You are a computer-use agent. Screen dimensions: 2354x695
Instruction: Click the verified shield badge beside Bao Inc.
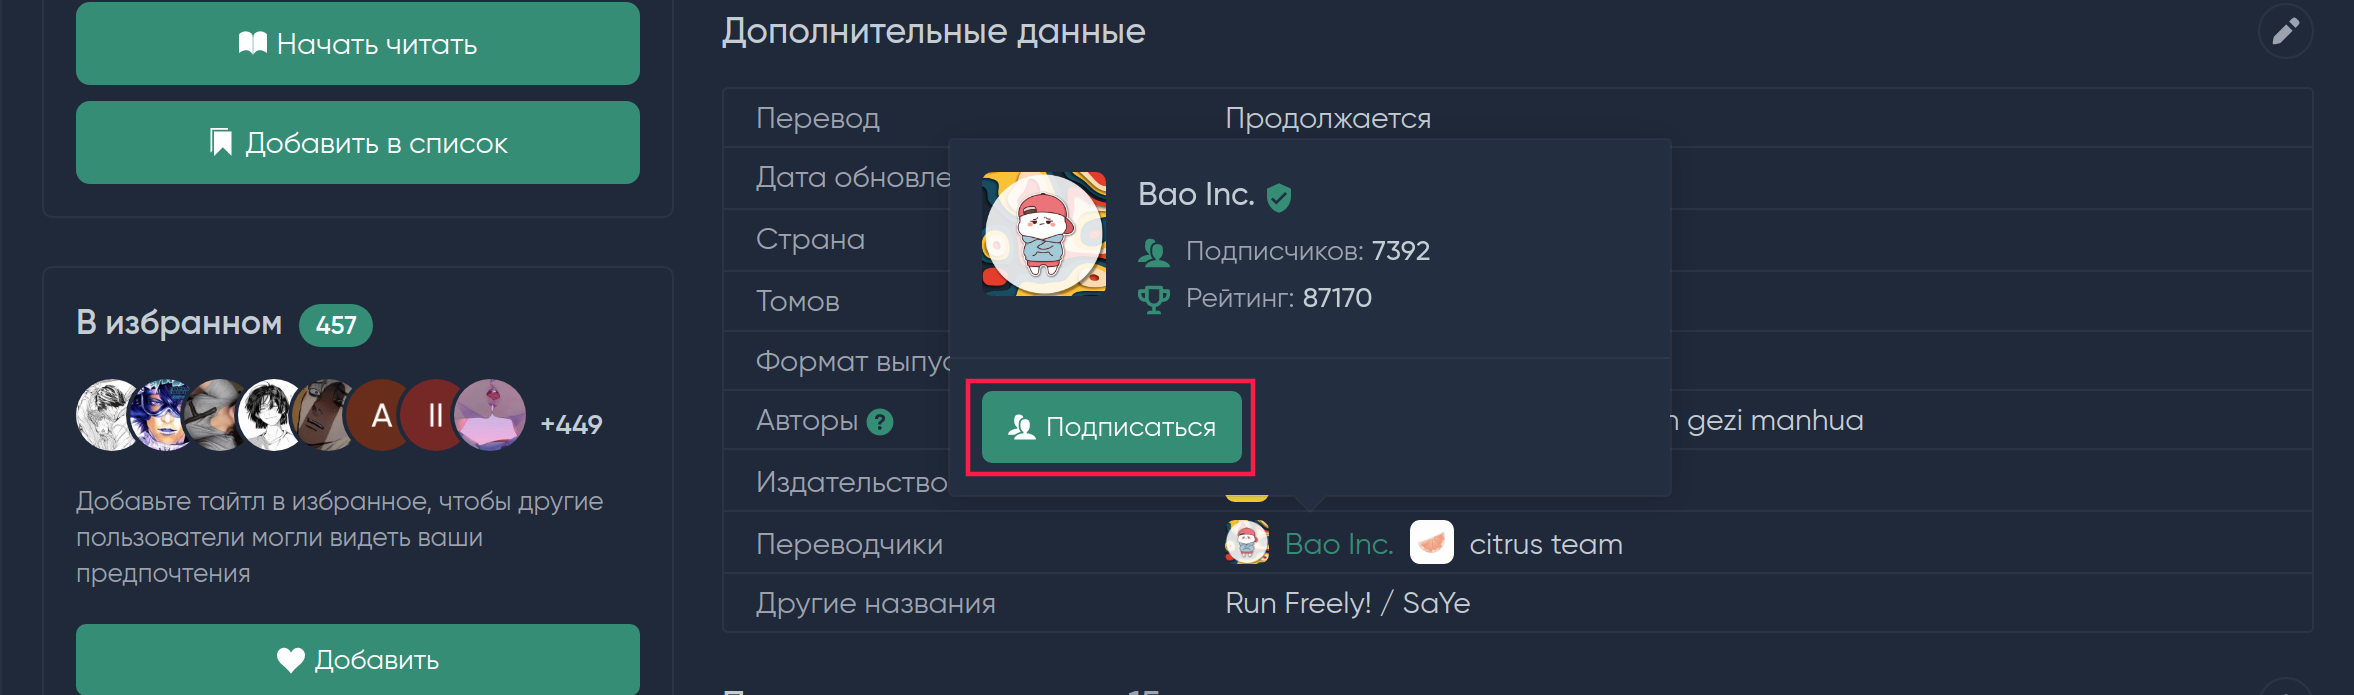(1279, 197)
